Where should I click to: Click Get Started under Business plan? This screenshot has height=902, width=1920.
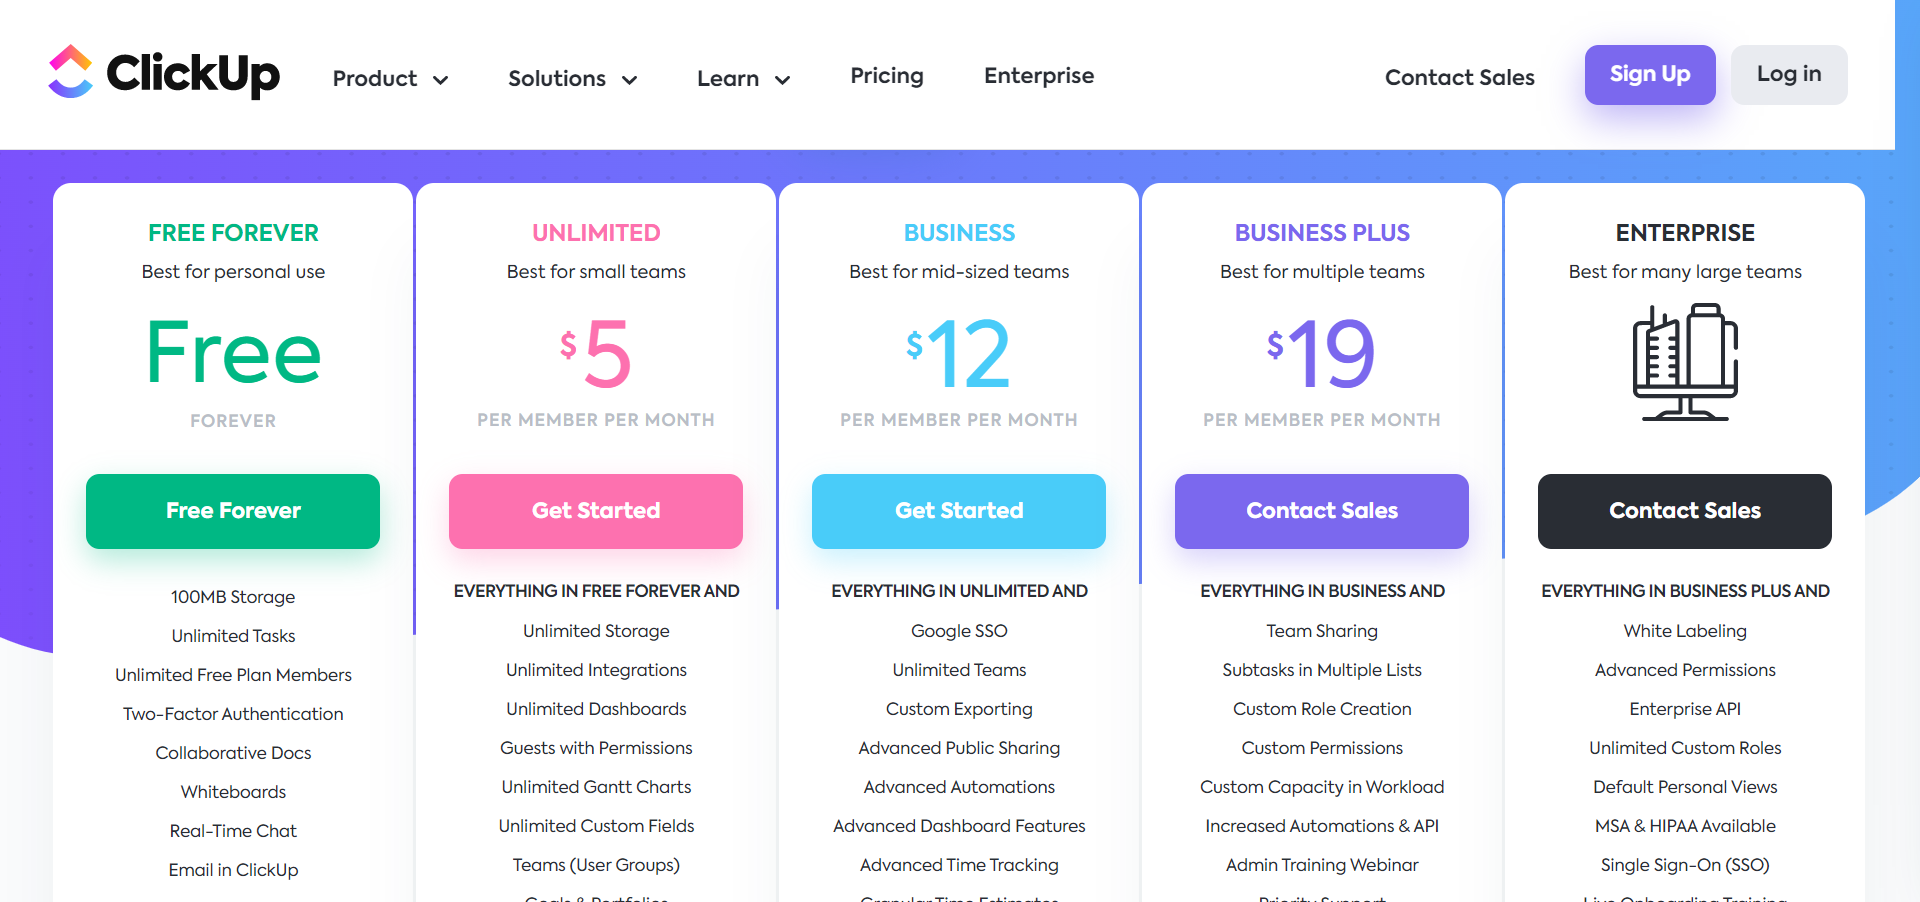coord(959,511)
